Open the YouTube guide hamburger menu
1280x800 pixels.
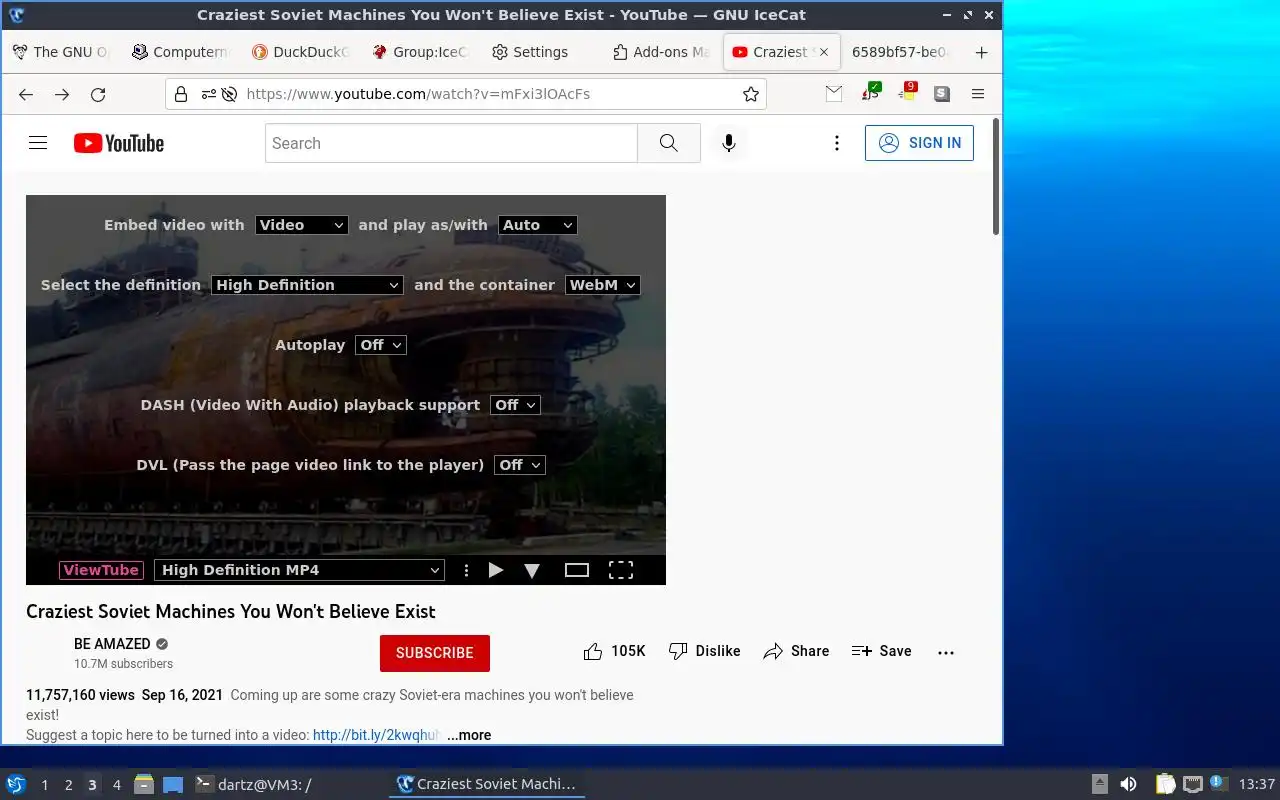[x=38, y=143]
